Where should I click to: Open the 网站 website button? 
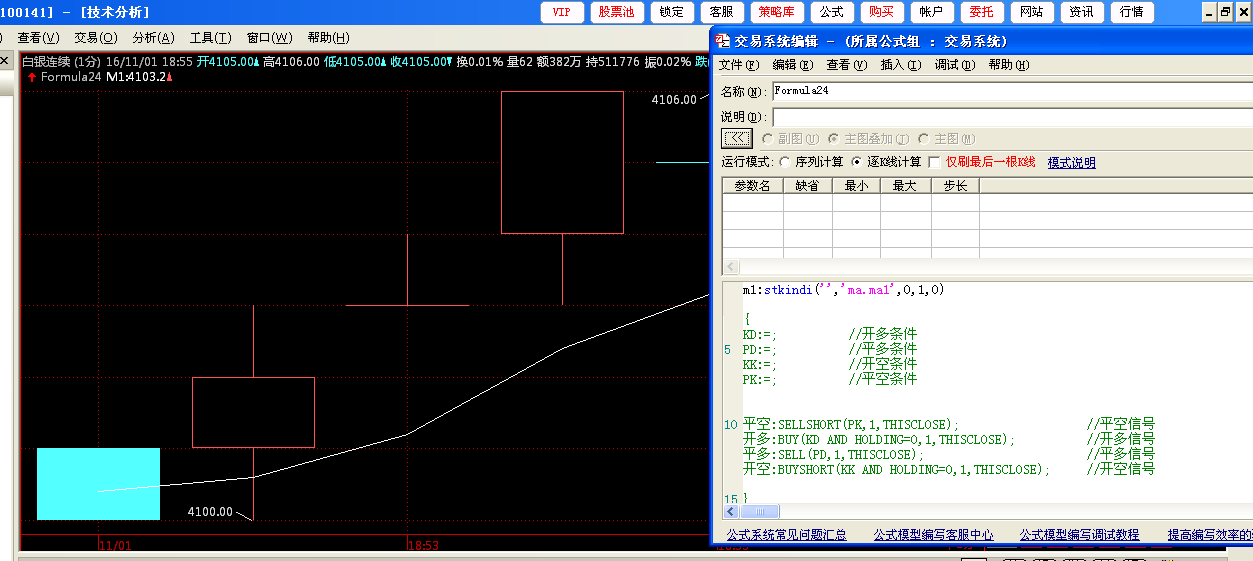(x=1031, y=12)
